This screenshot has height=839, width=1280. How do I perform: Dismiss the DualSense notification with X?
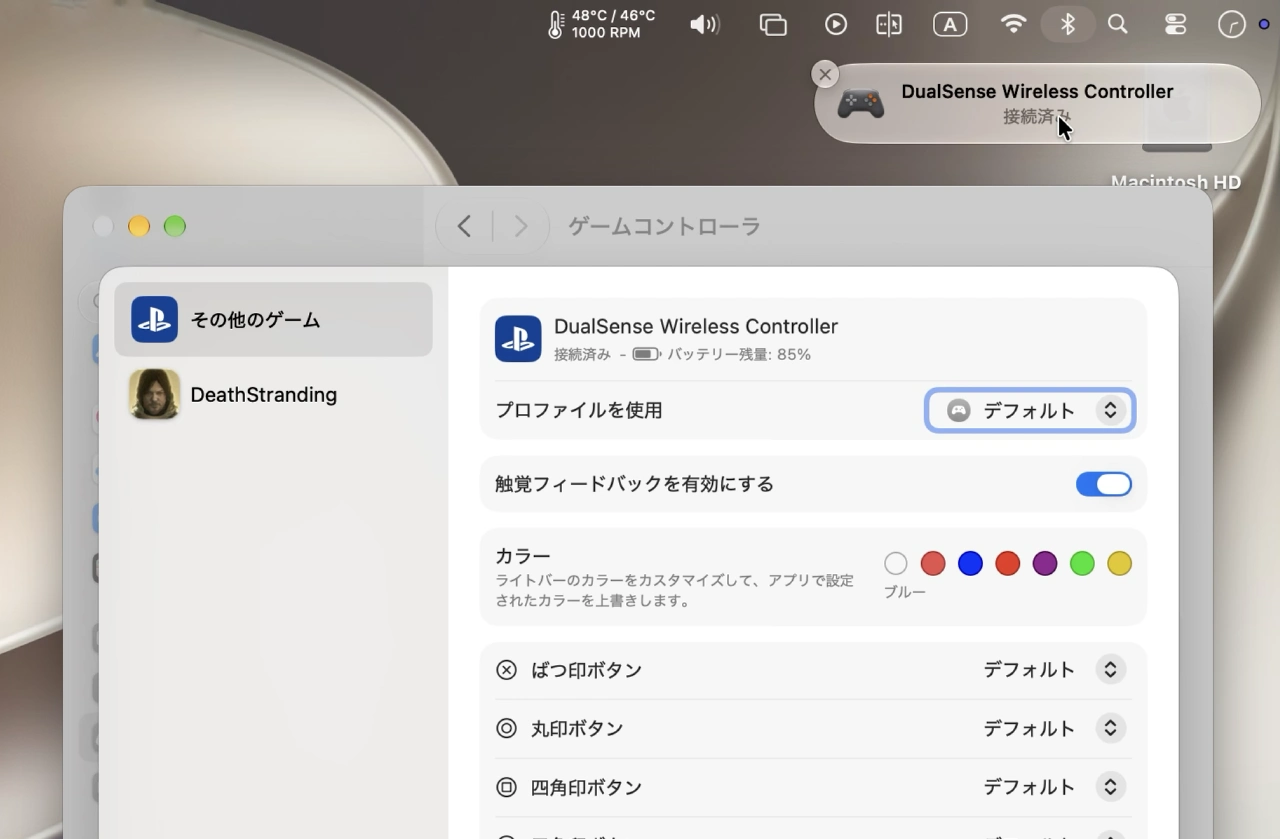825,74
